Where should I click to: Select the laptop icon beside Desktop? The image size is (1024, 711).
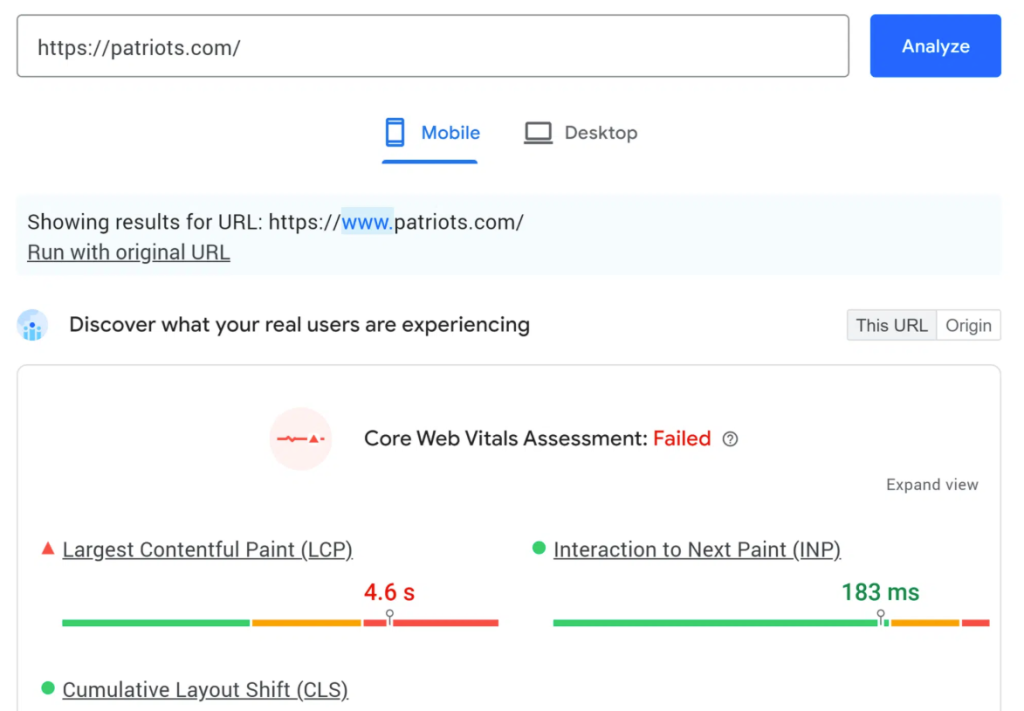[538, 131]
